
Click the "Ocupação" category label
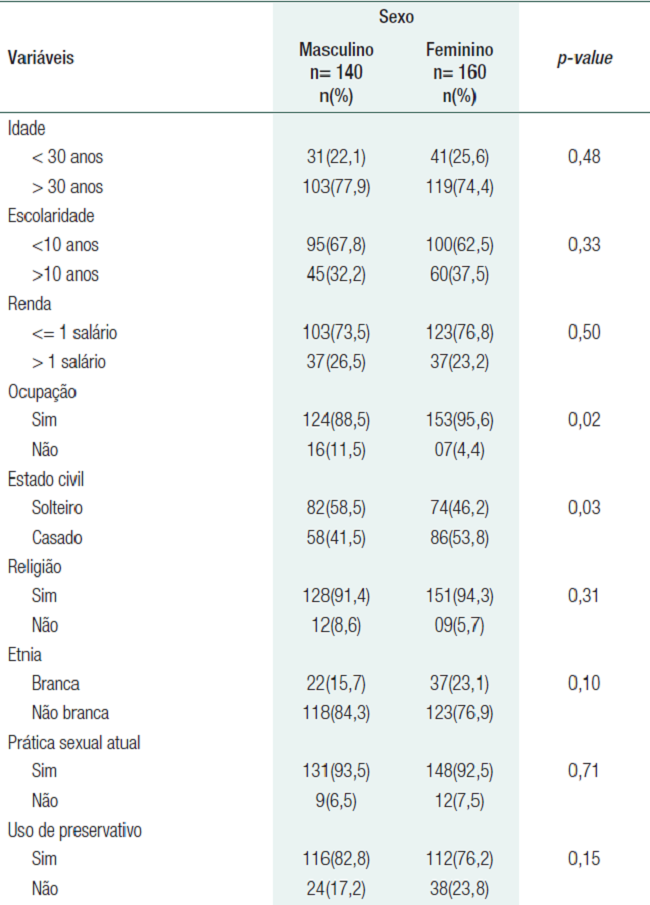(x=43, y=391)
